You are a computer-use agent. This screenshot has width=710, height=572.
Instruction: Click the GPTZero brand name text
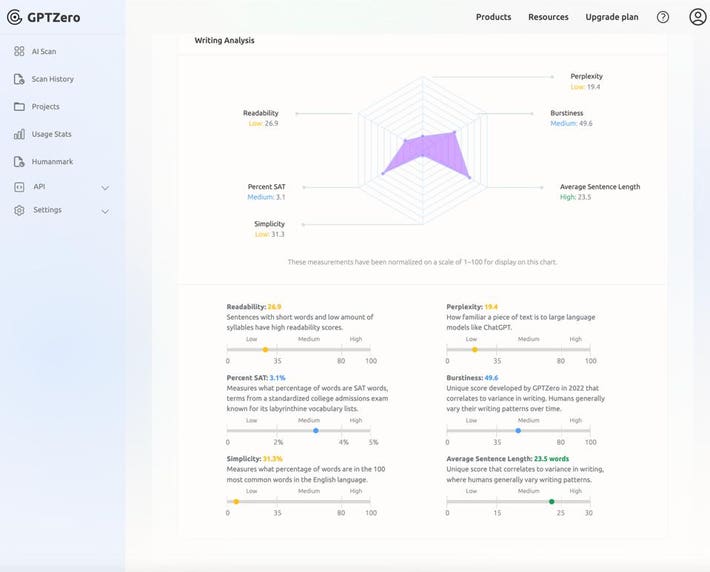pos(54,17)
